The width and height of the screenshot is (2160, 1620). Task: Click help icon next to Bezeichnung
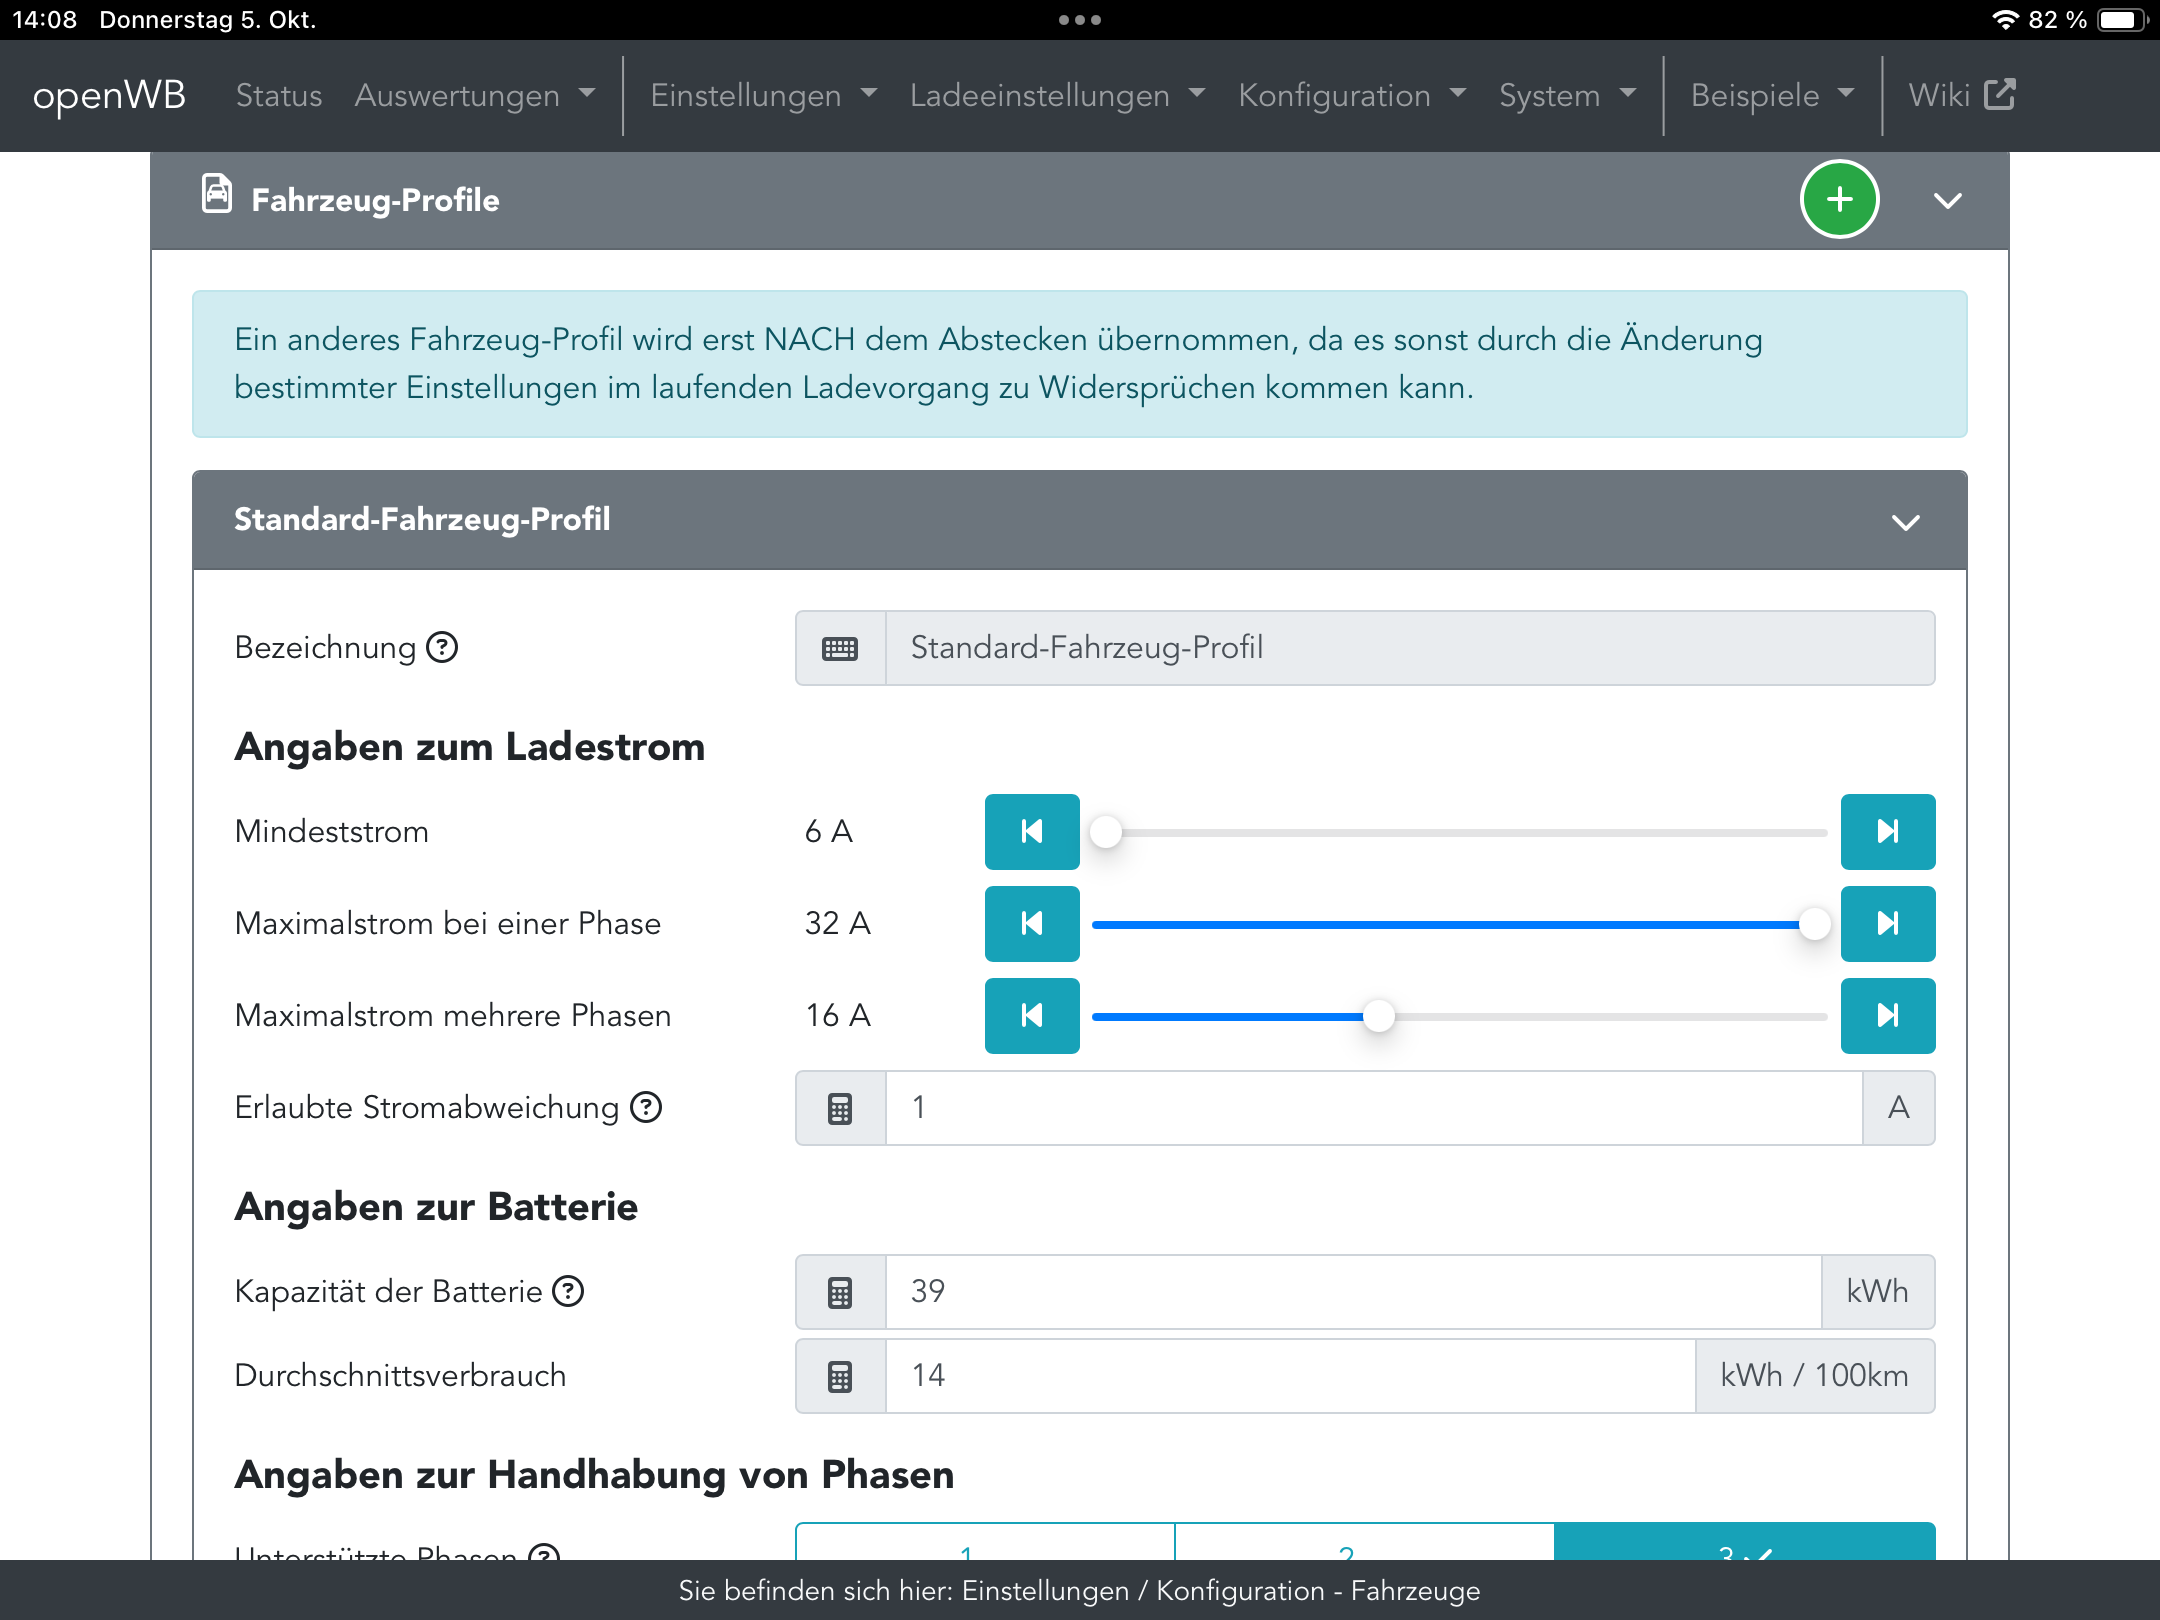coord(442,648)
